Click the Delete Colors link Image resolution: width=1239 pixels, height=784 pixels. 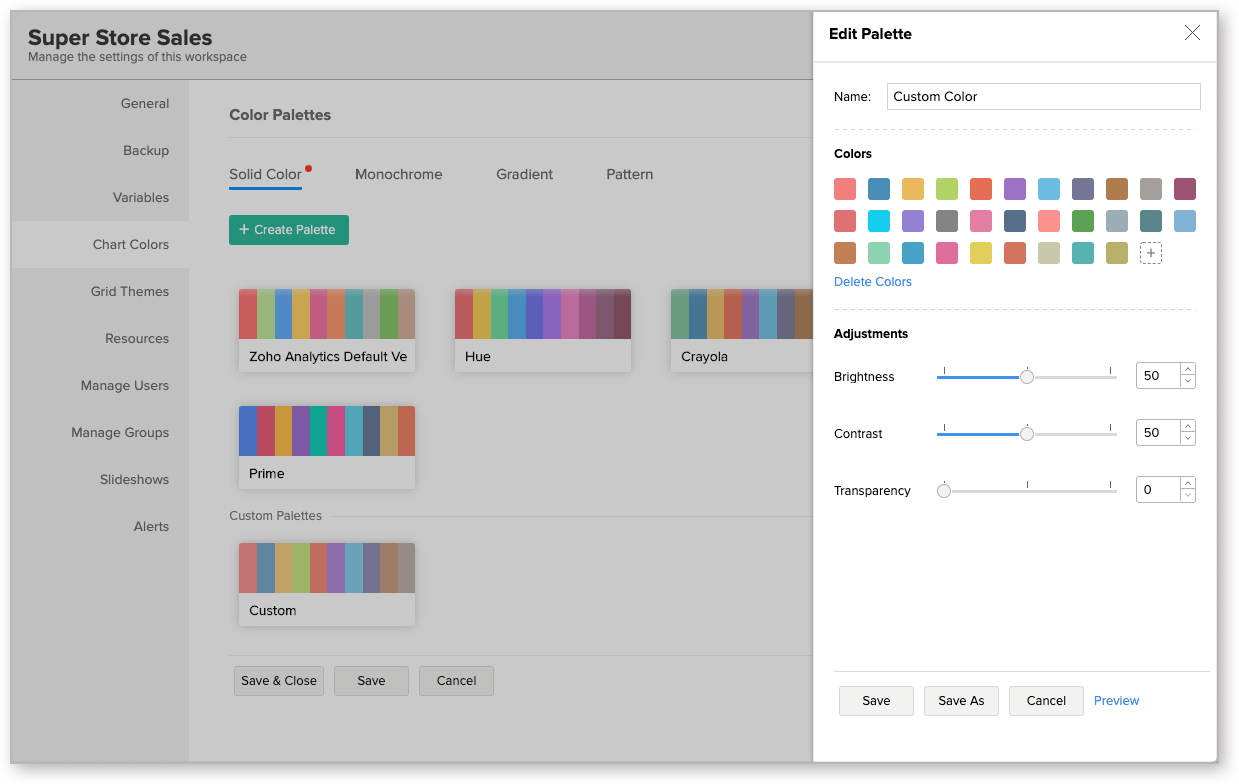(x=872, y=281)
